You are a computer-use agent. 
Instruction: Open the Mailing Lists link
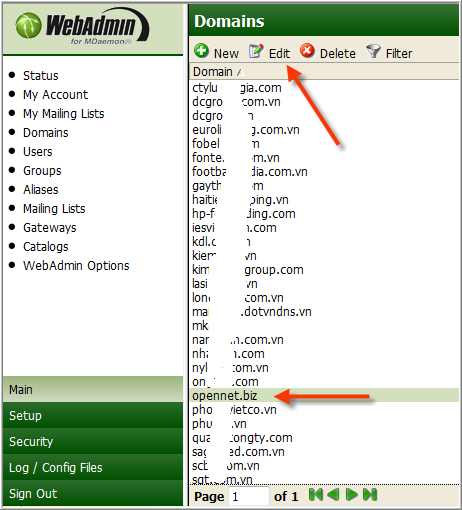pos(54,209)
